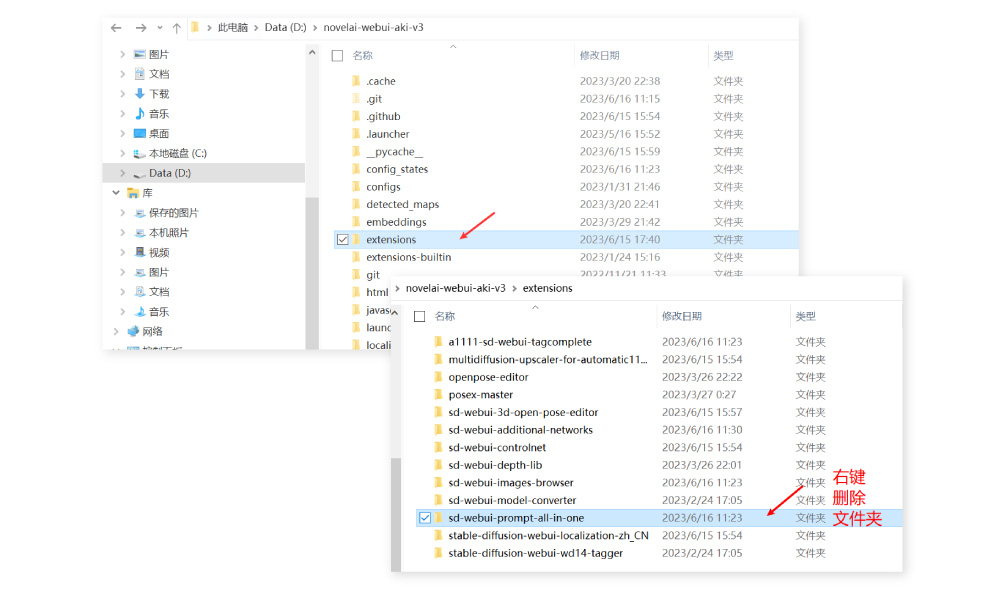Select sd-webui-additional-networks folder name

pyautogui.click(x=520, y=430)
